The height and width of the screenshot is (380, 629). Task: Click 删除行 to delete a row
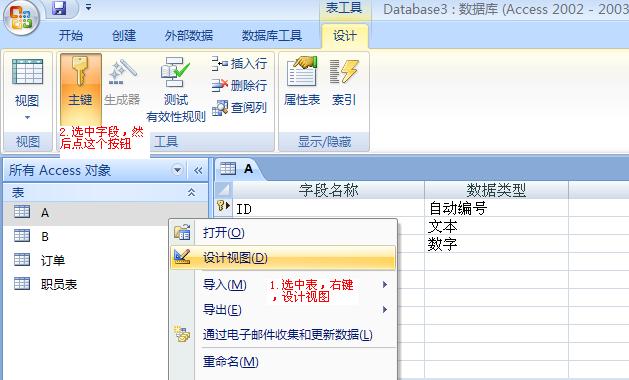[x=239, y=85]
